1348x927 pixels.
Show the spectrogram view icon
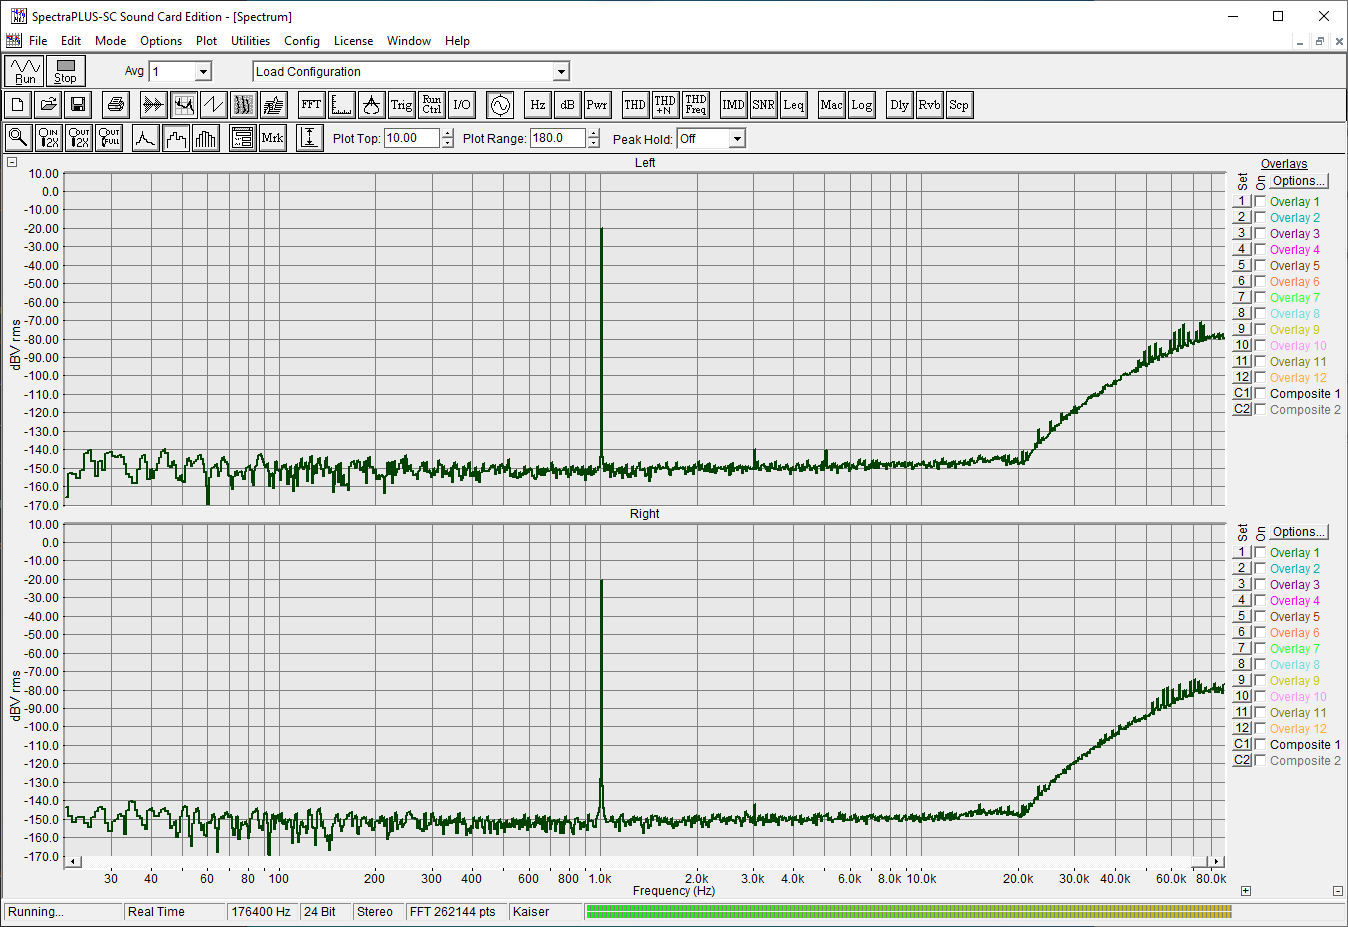point(243,105)
